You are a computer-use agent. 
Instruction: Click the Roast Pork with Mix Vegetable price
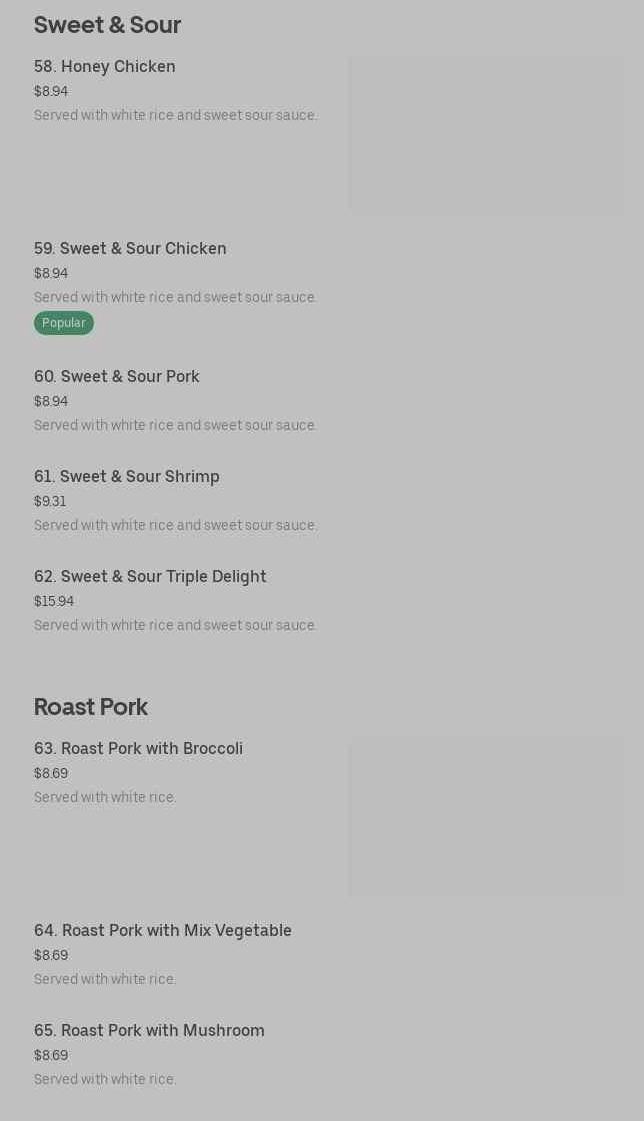coord(51,956)
